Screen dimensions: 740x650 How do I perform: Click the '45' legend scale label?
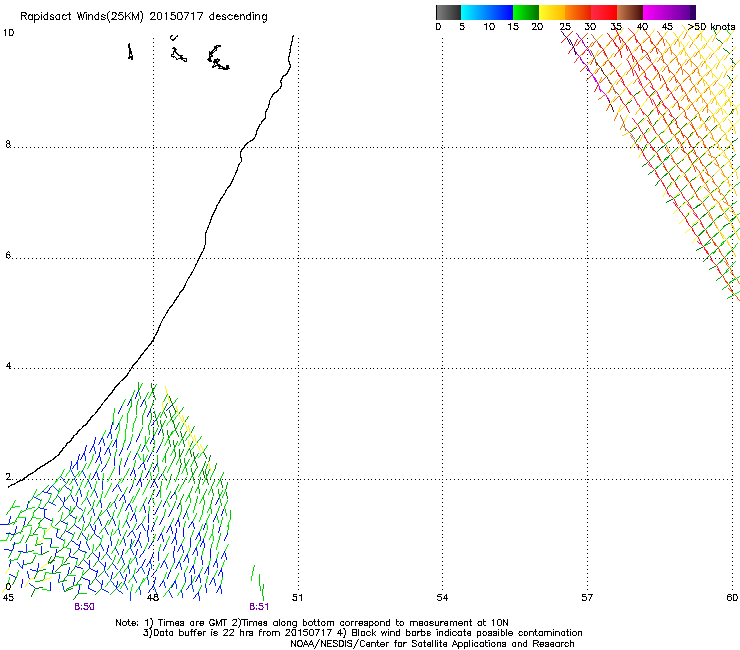point(667,27)
